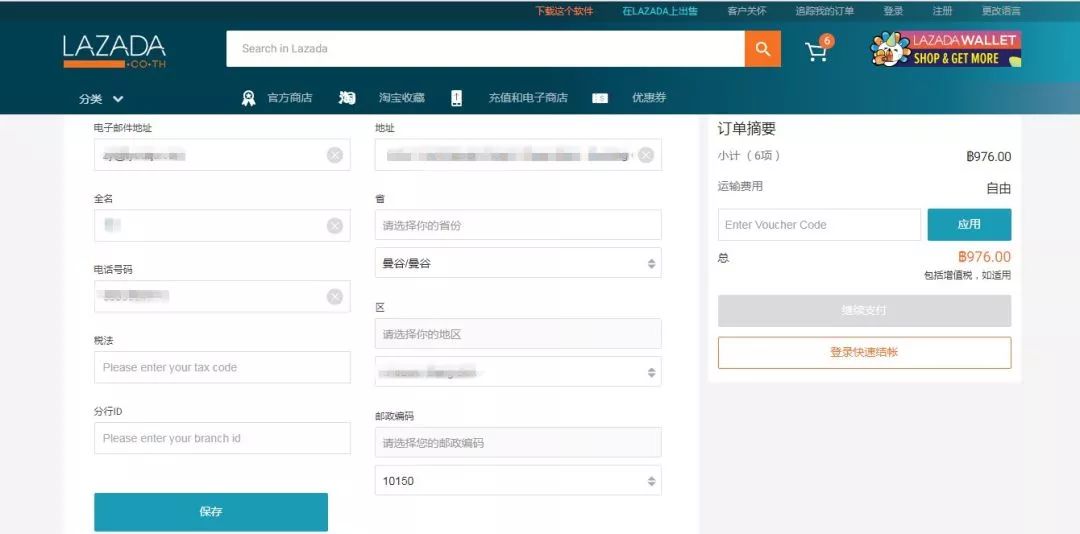Image resolution: width=1080 pixels, height=534 pixels.
Task: Click the greyed 继续支付 button
Action: pyautogui.click(x=864, y=311)
